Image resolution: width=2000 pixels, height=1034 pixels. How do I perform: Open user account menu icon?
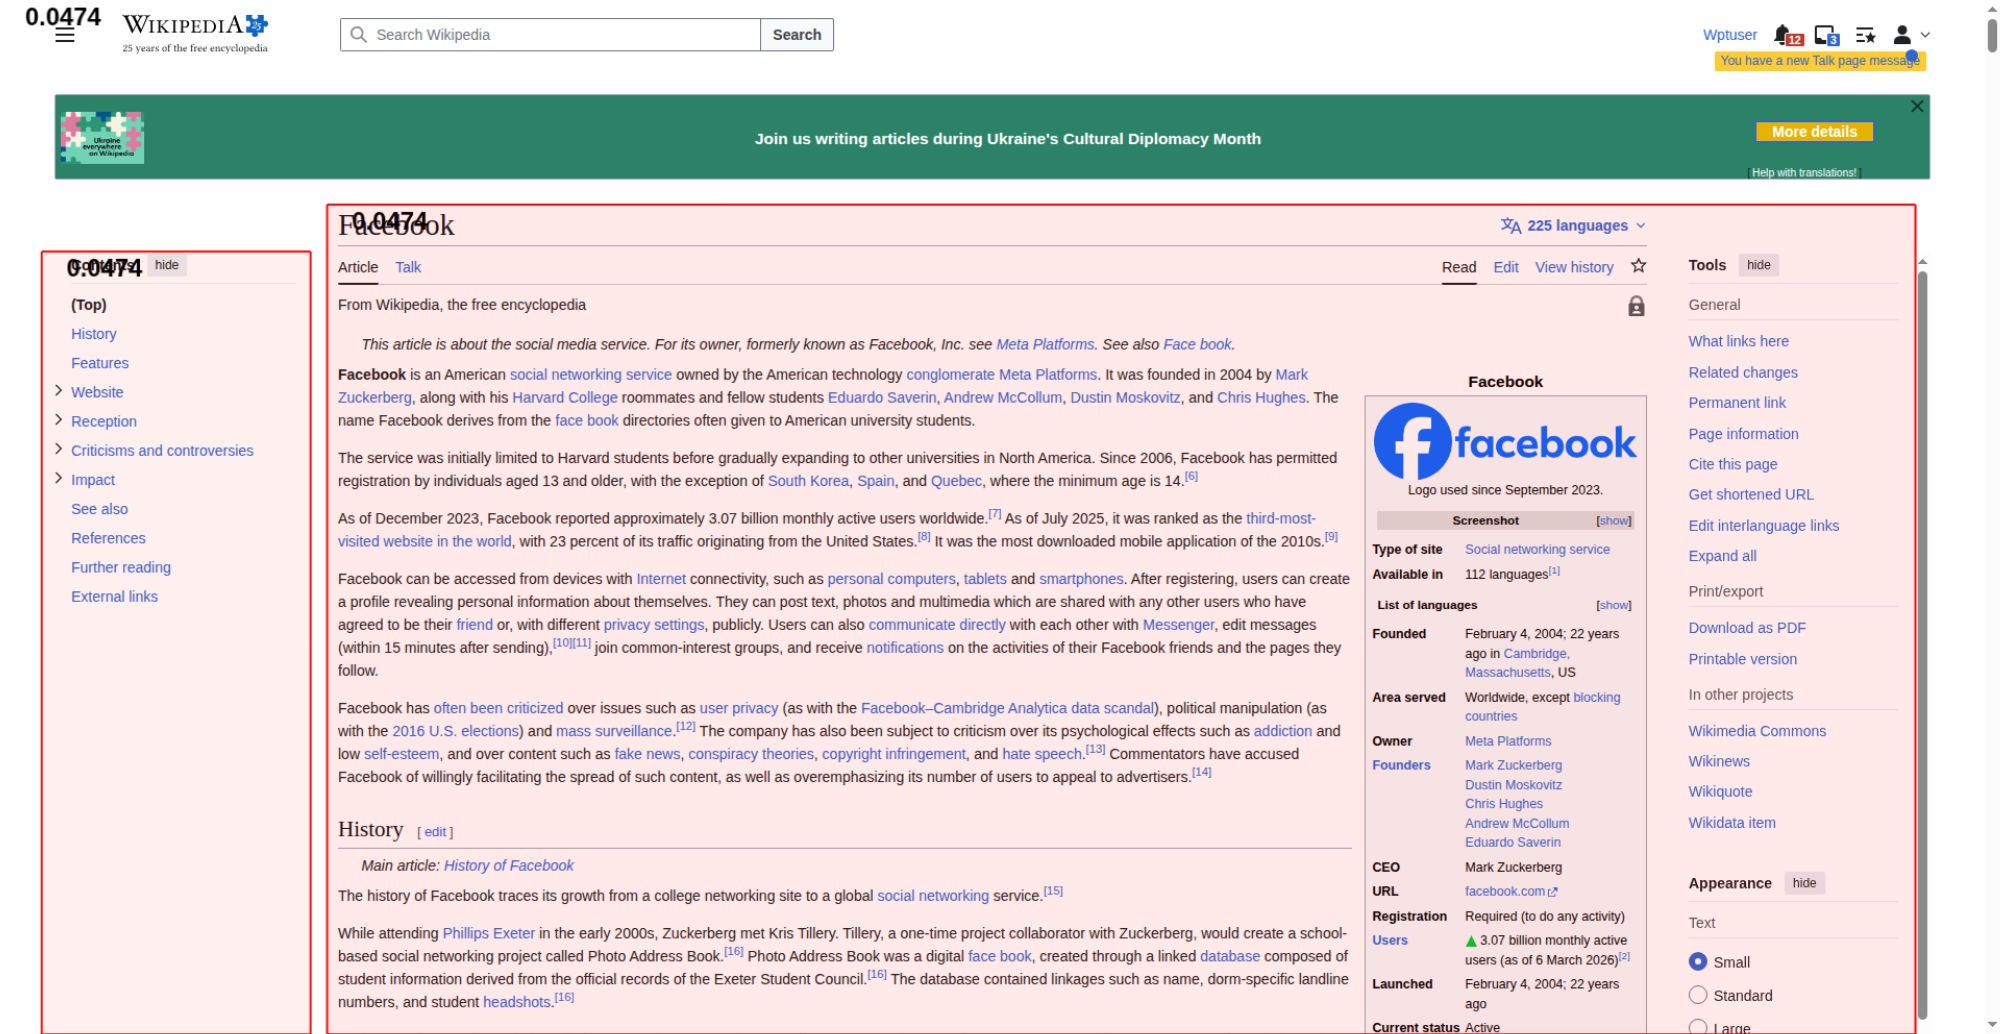tap(1910, 35)
